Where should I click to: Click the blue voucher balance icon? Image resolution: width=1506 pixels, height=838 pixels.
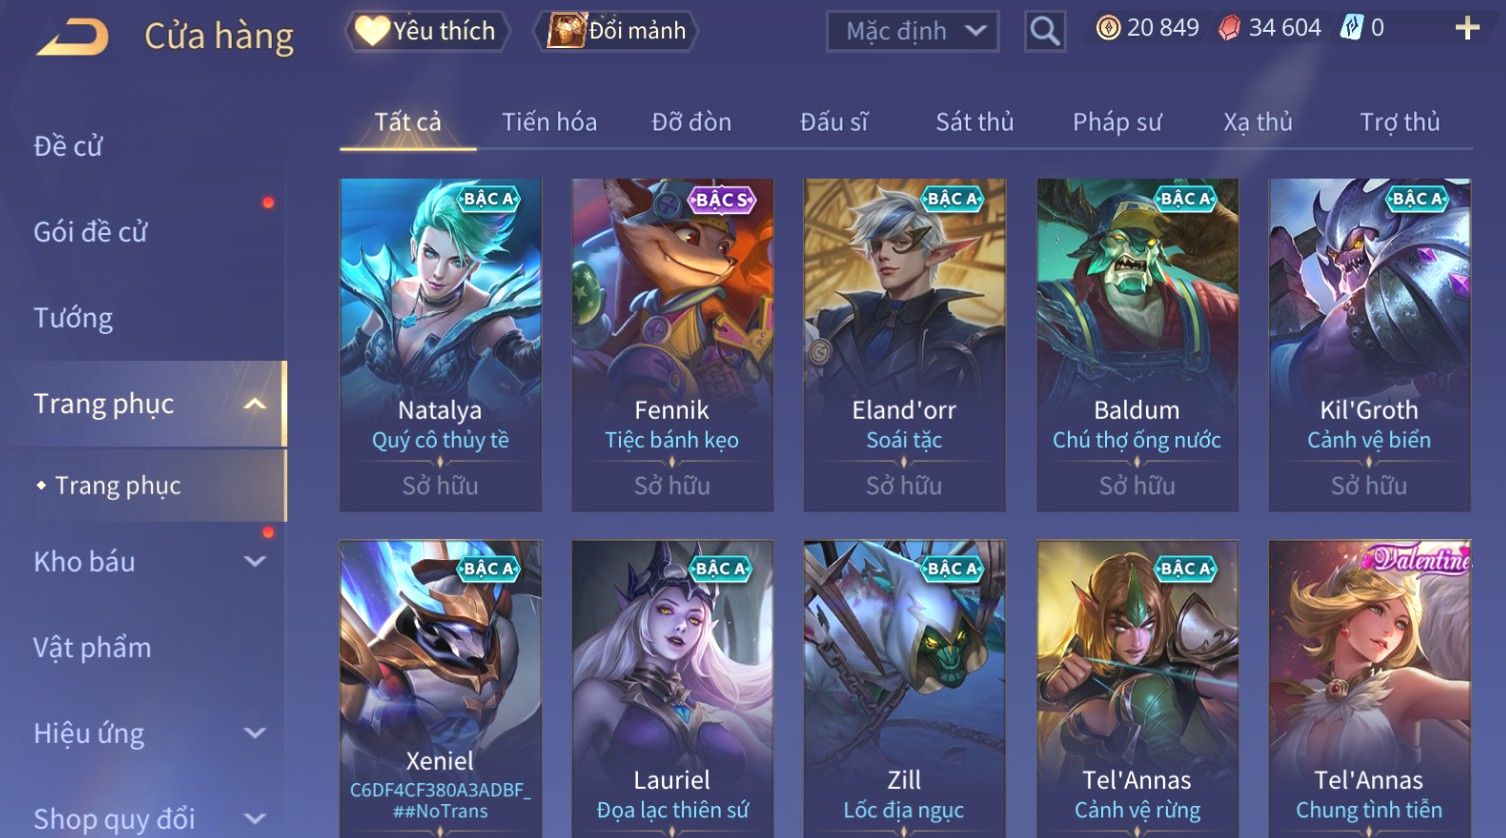tap(1352, 28)
